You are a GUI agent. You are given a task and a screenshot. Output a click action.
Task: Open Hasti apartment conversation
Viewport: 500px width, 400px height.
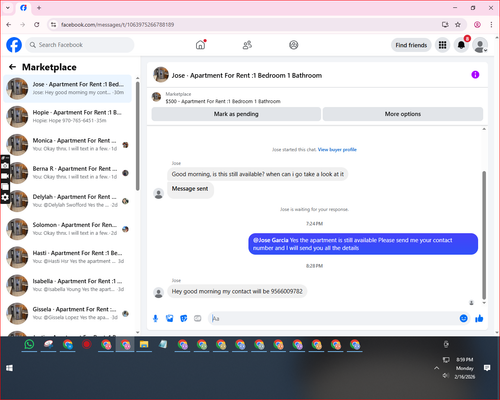[x=67, y=257]
